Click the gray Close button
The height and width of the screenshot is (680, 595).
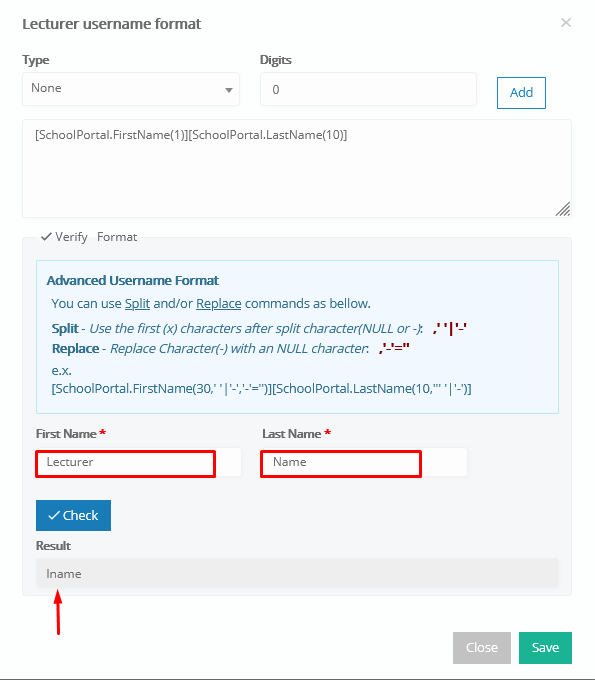click(x=482, y=647)
